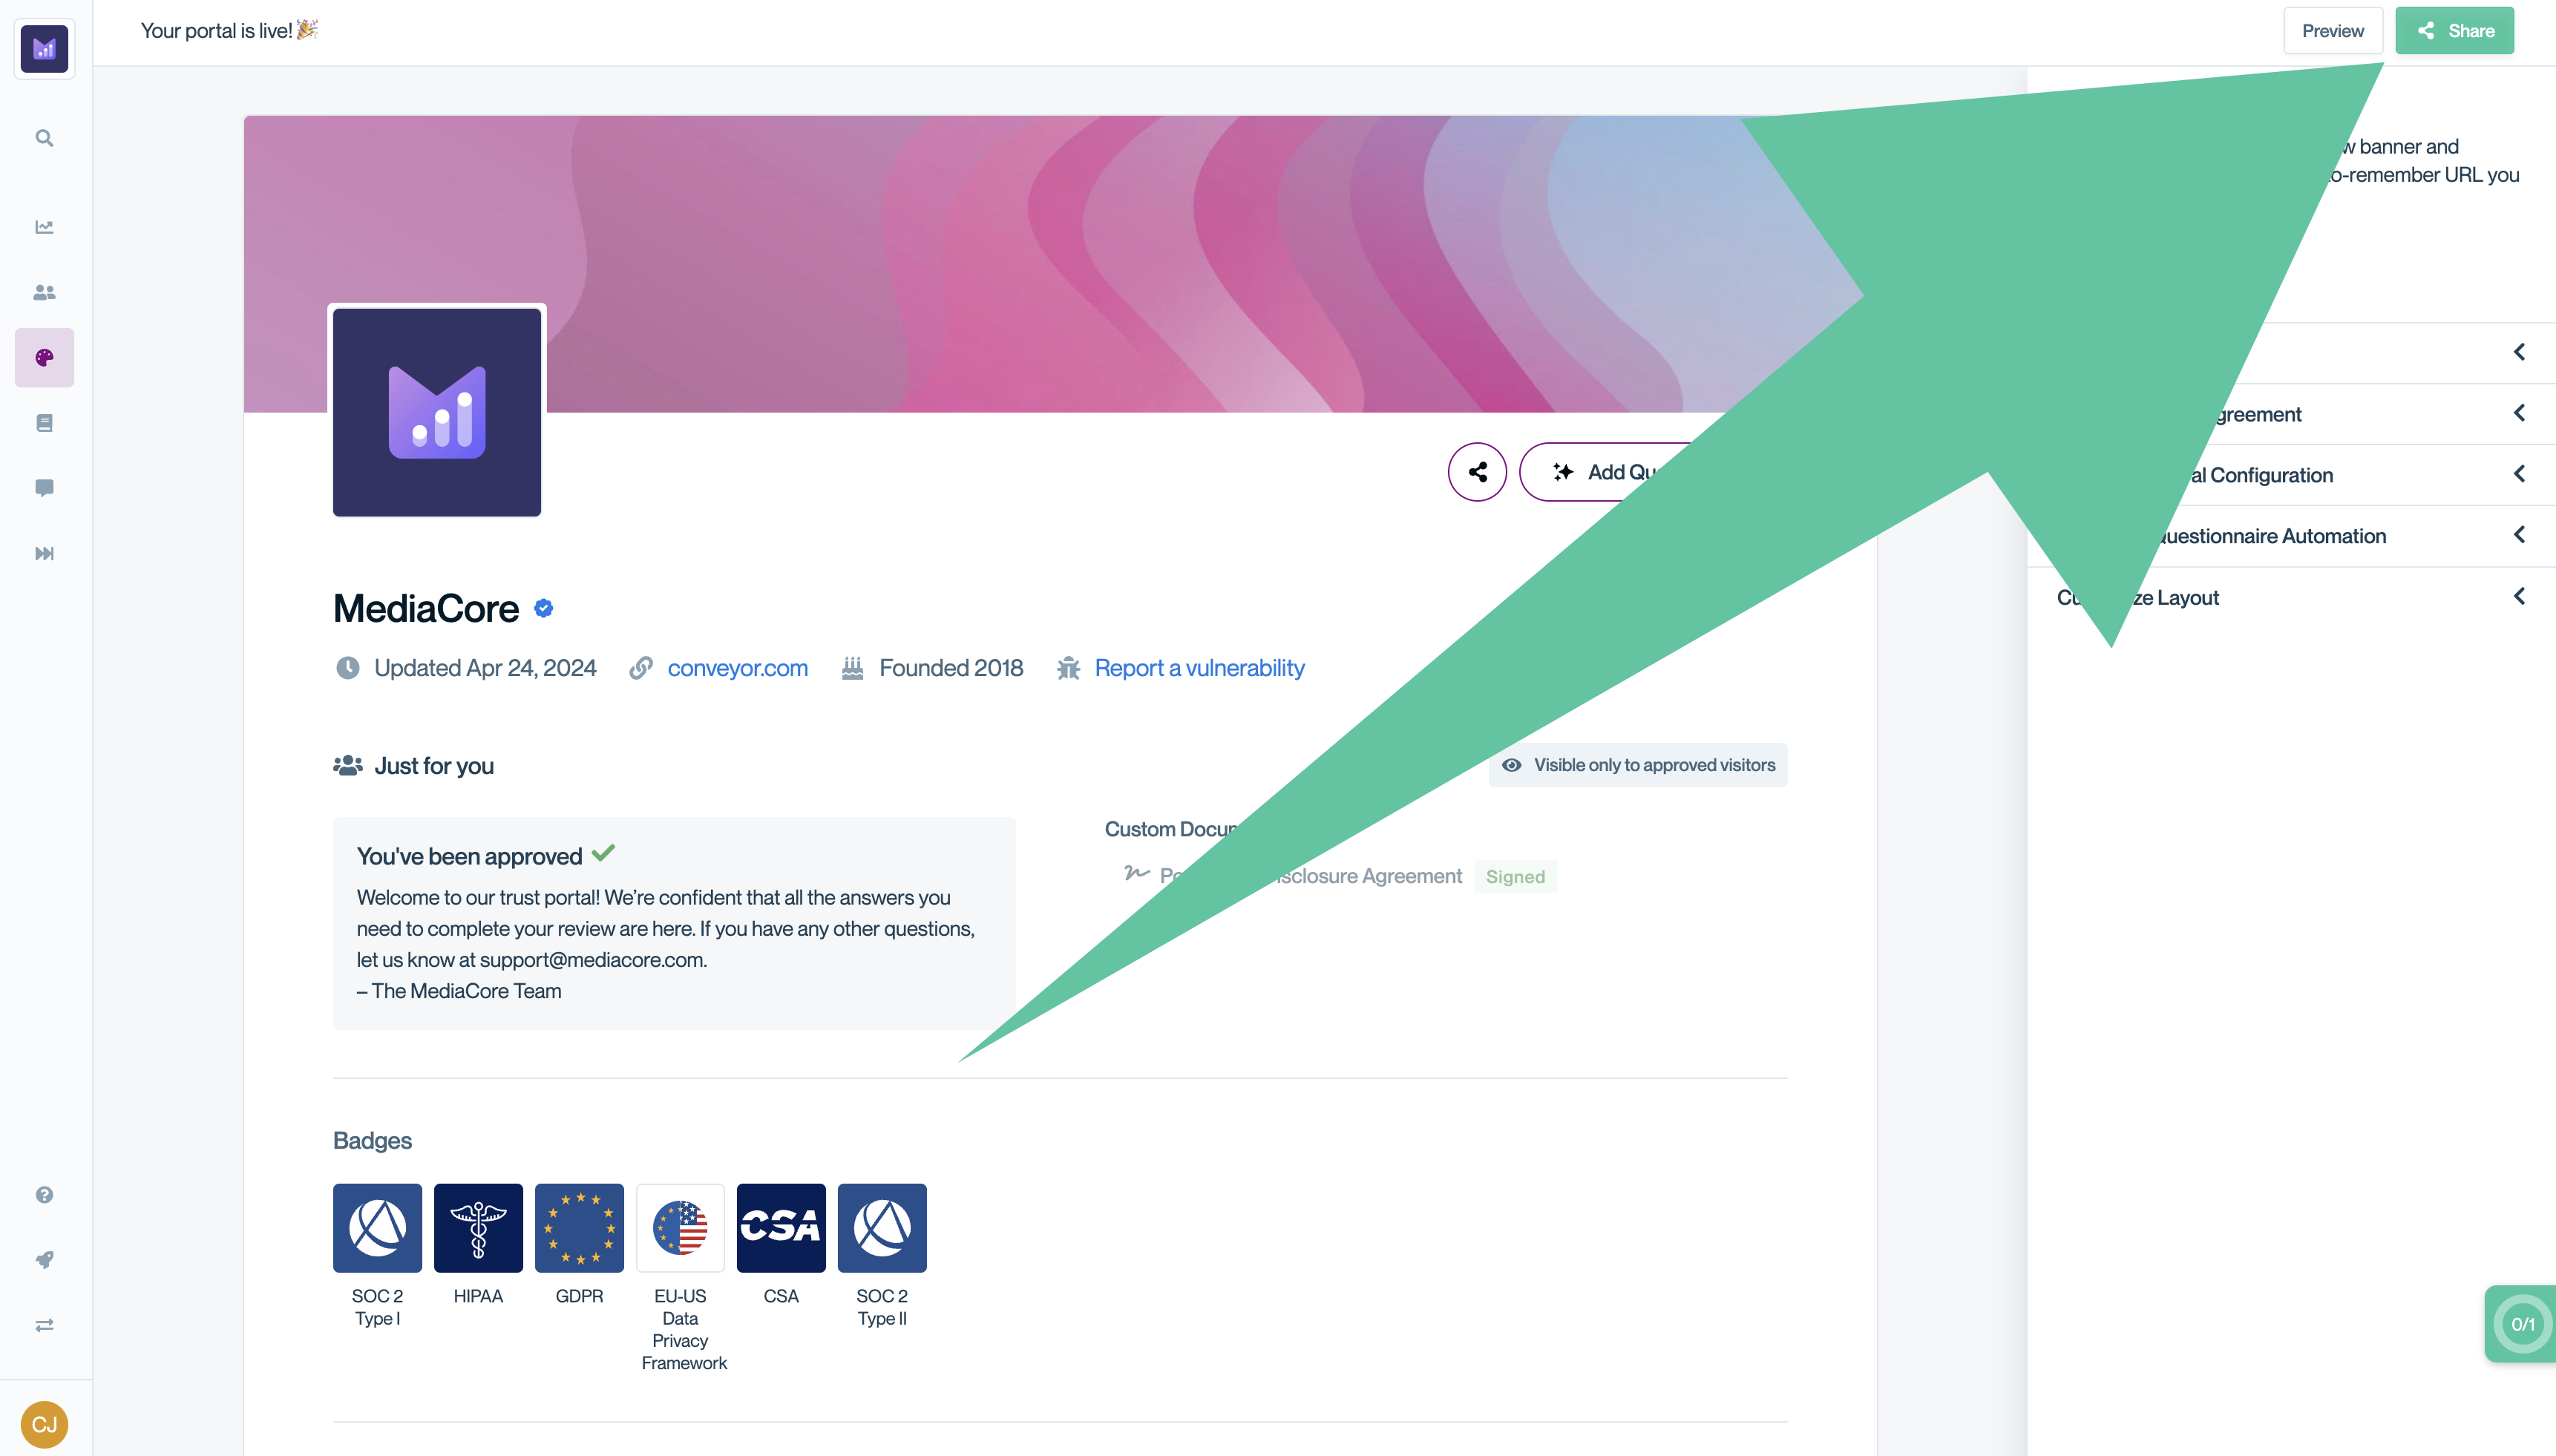Toggle visibility for approved visitors section

(1638, 764)
